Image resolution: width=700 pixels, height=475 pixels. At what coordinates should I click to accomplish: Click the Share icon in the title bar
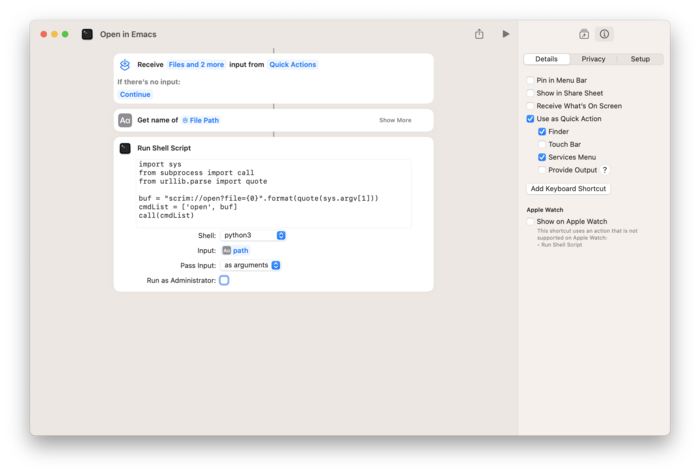[479, 34]
